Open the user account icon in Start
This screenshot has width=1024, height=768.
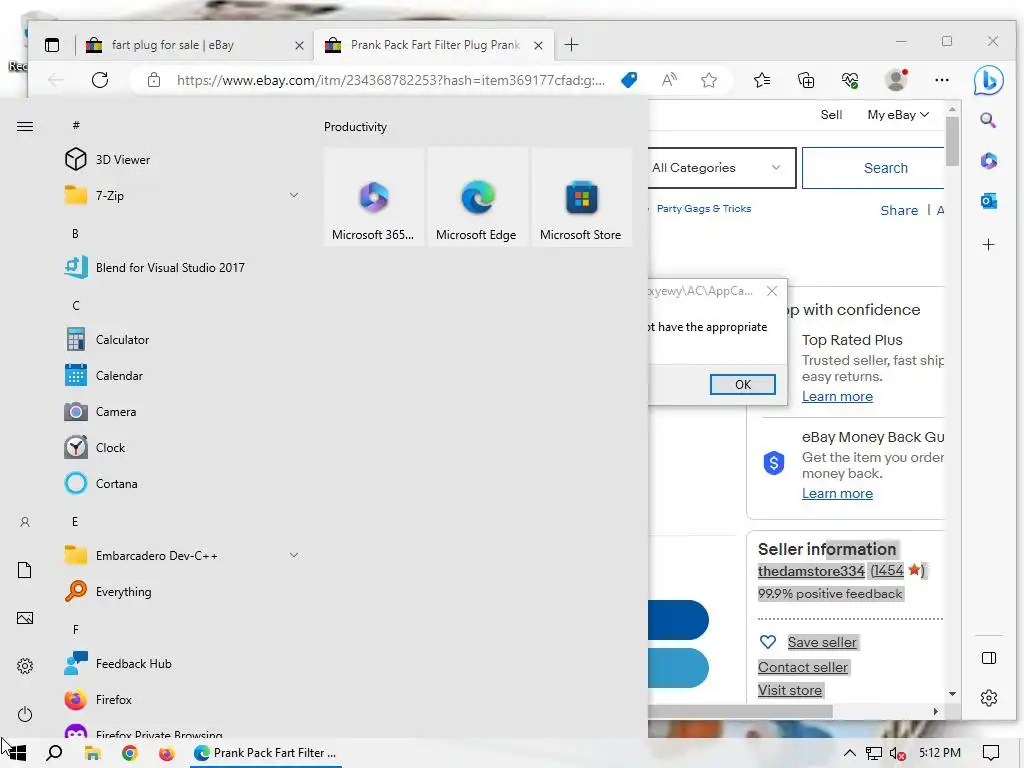[x=25, y=522]
